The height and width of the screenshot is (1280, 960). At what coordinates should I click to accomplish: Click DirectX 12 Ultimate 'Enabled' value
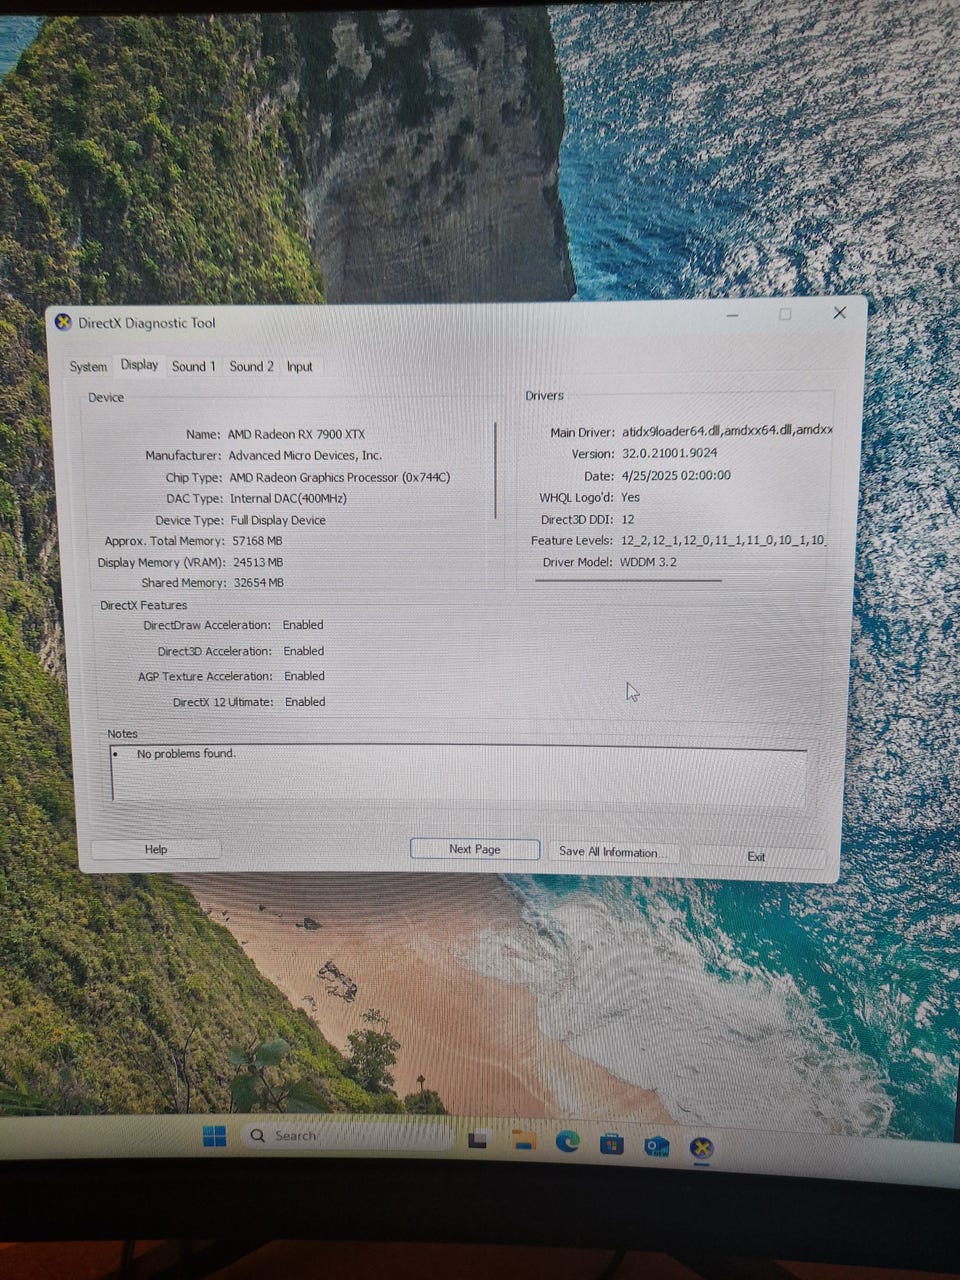tap(305, 702)
